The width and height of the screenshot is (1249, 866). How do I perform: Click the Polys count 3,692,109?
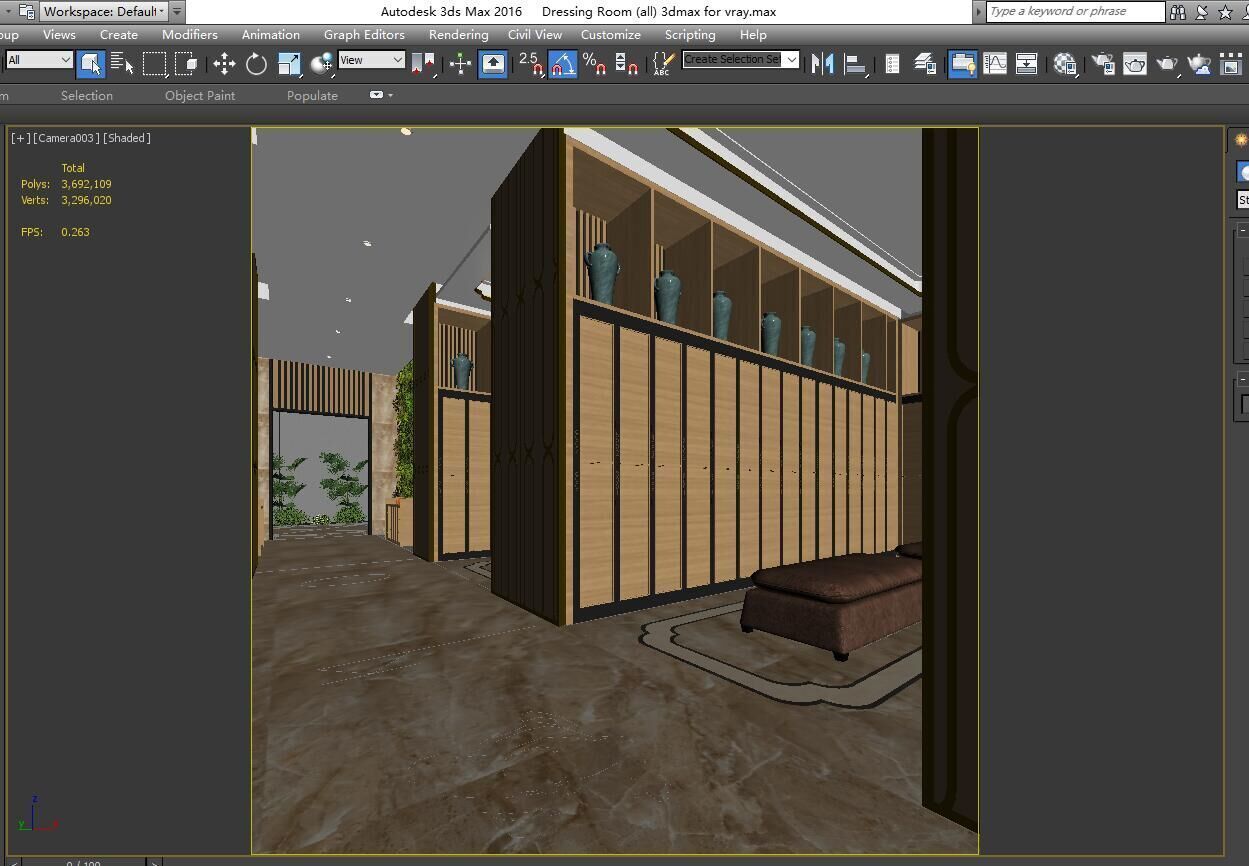(x=86, y=184)
